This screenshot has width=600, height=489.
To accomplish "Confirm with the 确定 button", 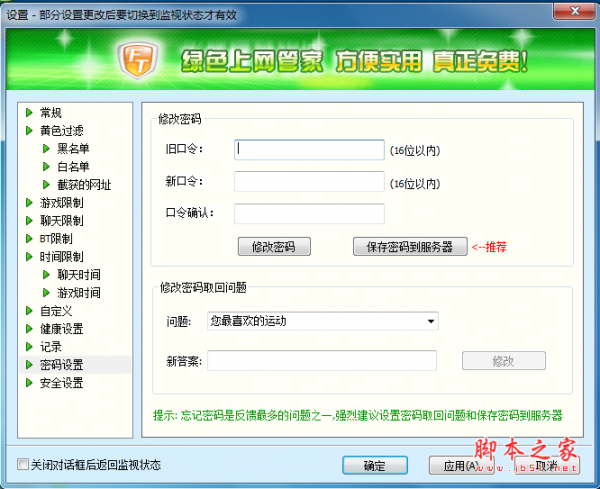I will tap(375, 465).
